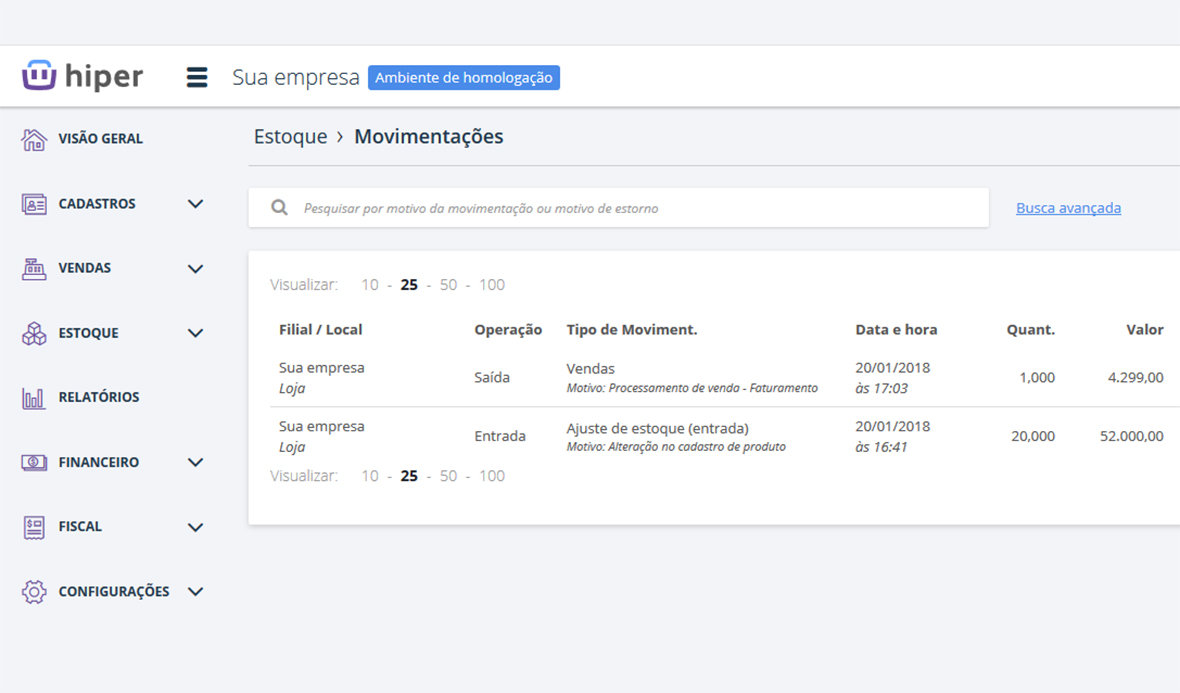Image resolution: width=1180 pixels, height=693 pixels.
Task: Click the Configurações gear icon
Action: (x=34, y=592)
